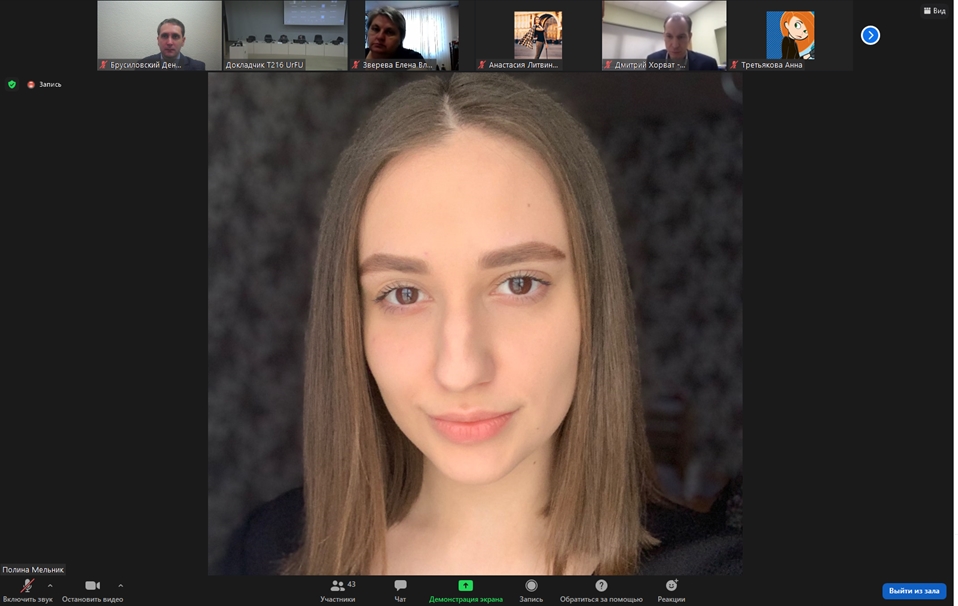Select Брусиловский Ден... video thumbnail

159,35
